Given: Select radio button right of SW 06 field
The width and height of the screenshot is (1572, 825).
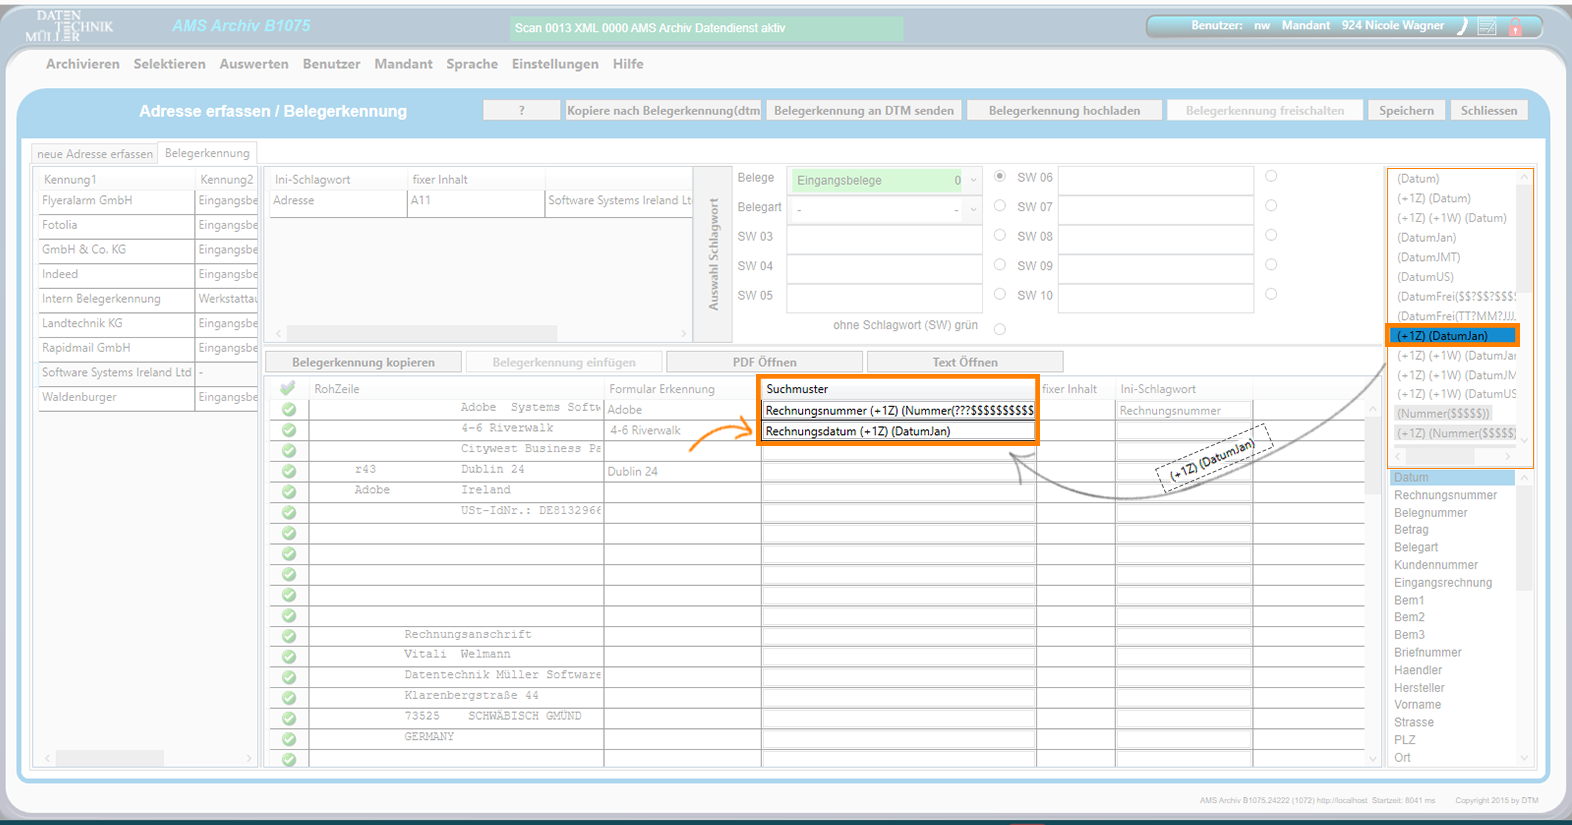Looking at the screenshot, I should (1271, 176).
